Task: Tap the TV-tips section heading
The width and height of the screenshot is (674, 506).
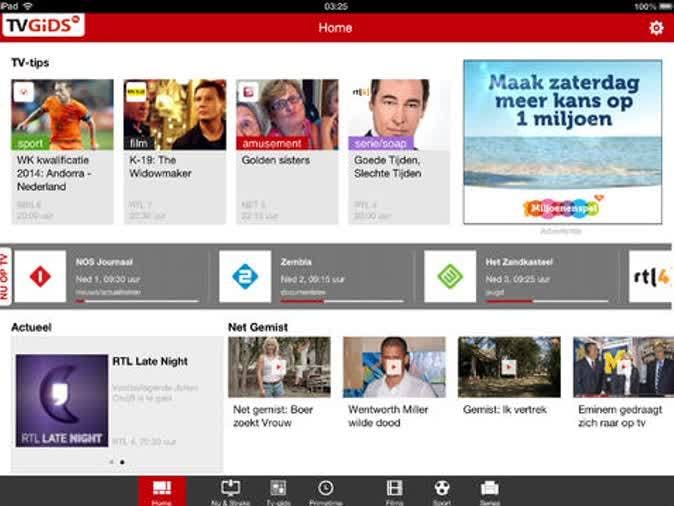Action: coord(30,63)
